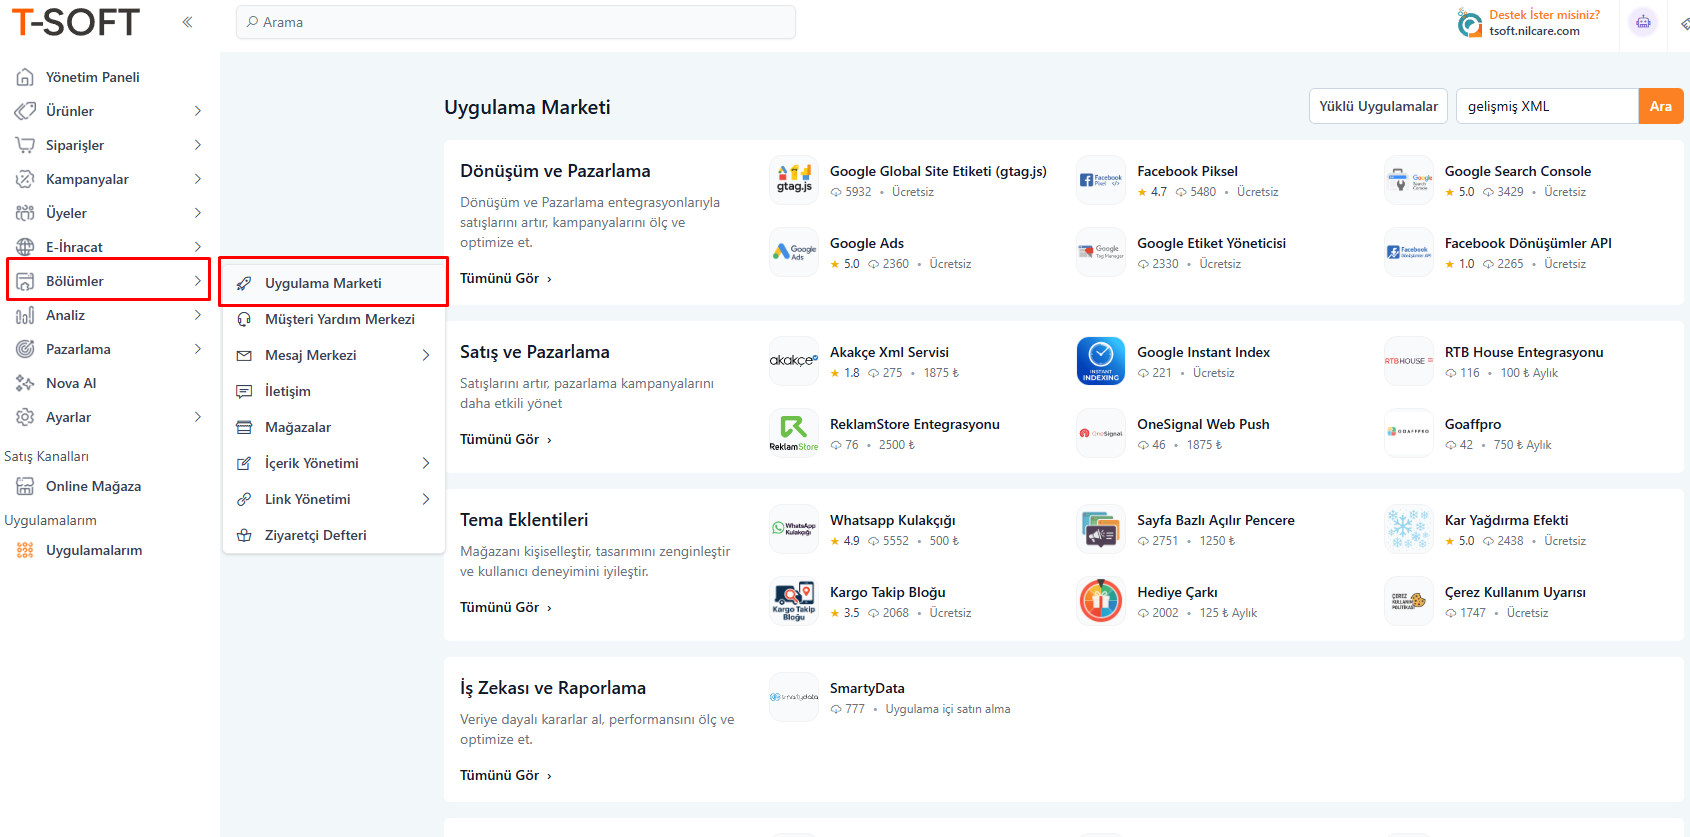Open the Facebook Dönüşümler API icon
Screen dimensions: 1690x837
pyautogui.click(x=1409, y=252)
